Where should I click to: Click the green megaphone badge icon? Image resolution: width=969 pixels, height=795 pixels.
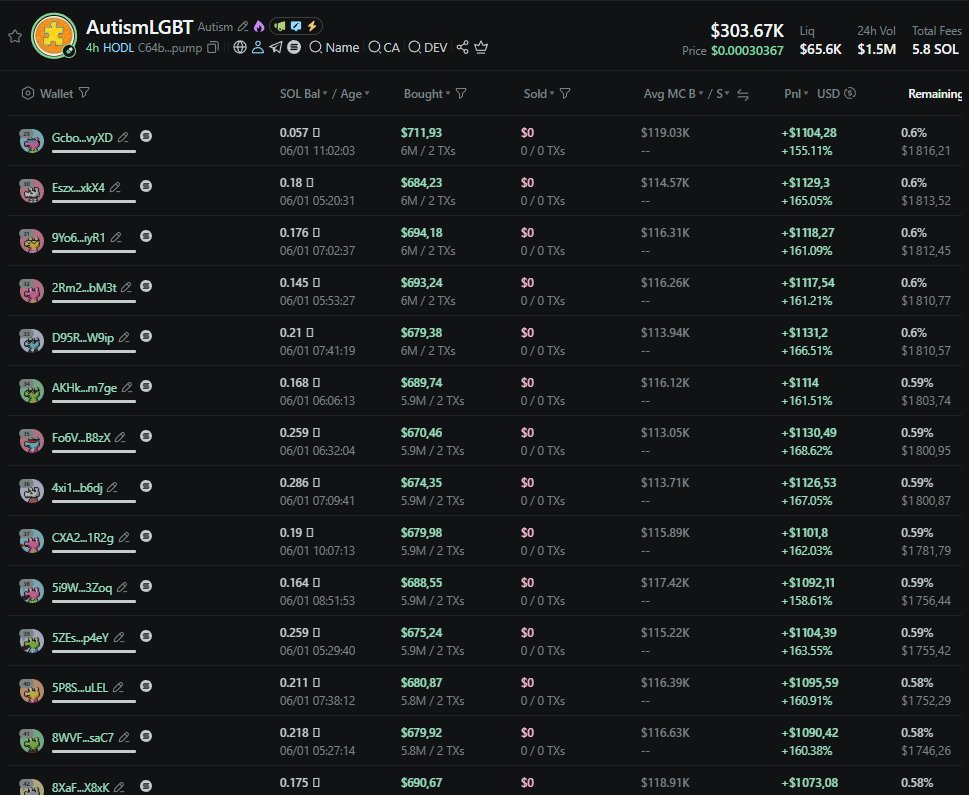(x=280, y=26)
